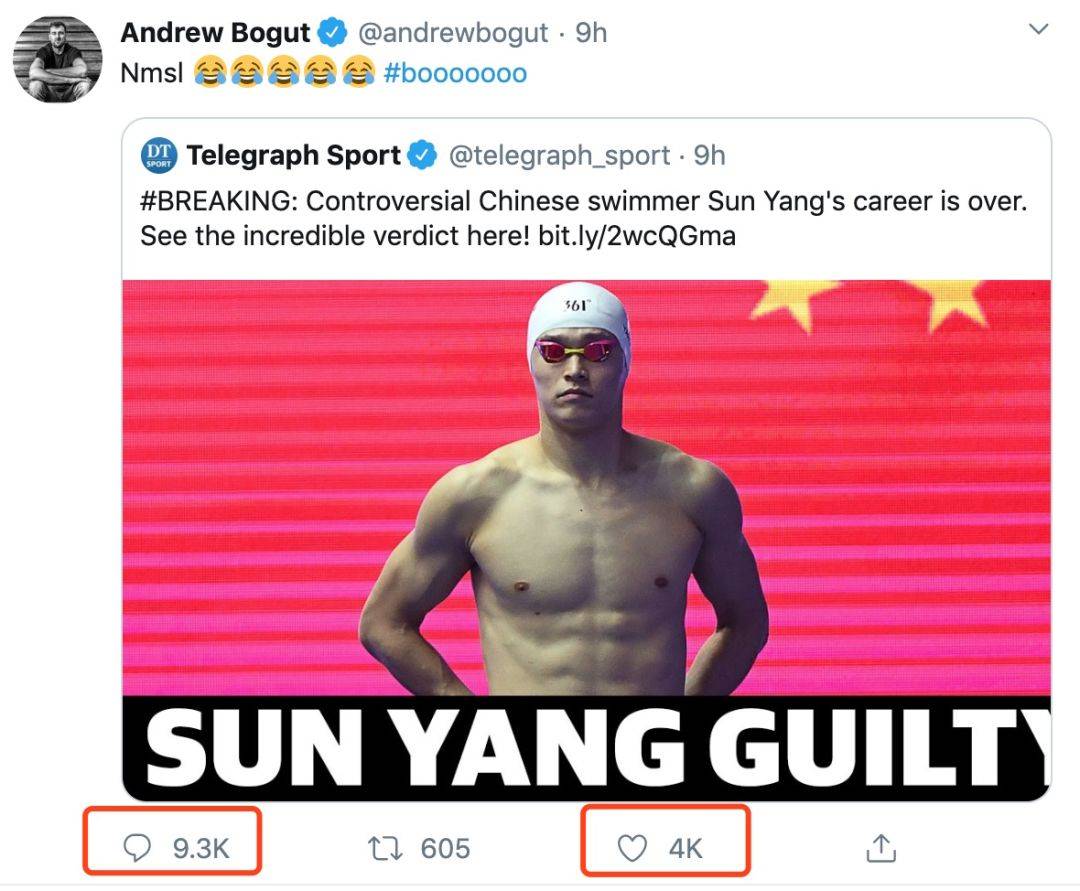Click the 9.3K replies count
Viewport: 1080px width, 891px height.
click(x=201, y=848)
